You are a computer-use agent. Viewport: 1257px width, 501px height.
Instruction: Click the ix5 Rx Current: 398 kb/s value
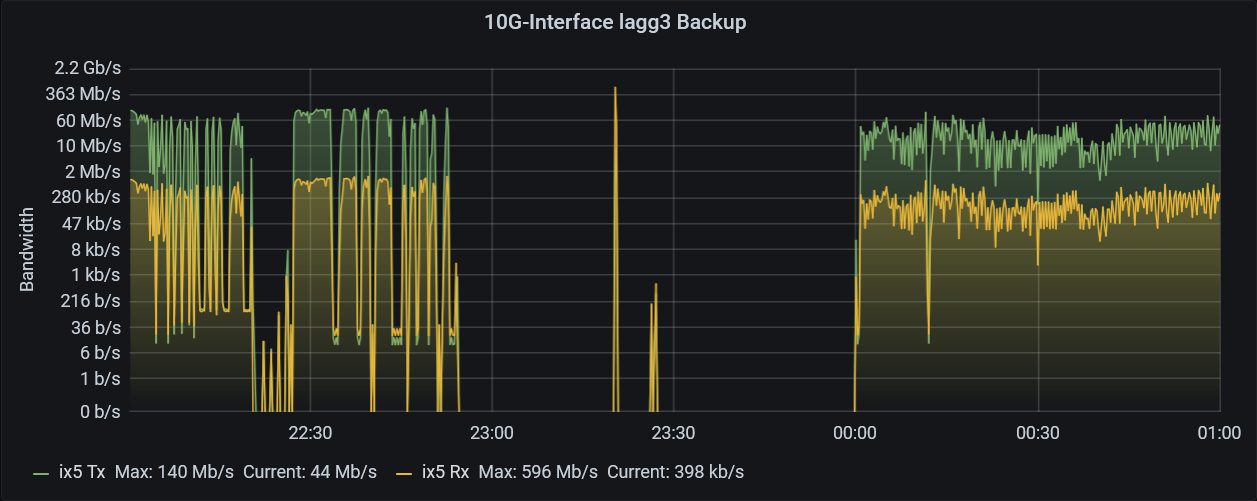click(x=675, y=471)
